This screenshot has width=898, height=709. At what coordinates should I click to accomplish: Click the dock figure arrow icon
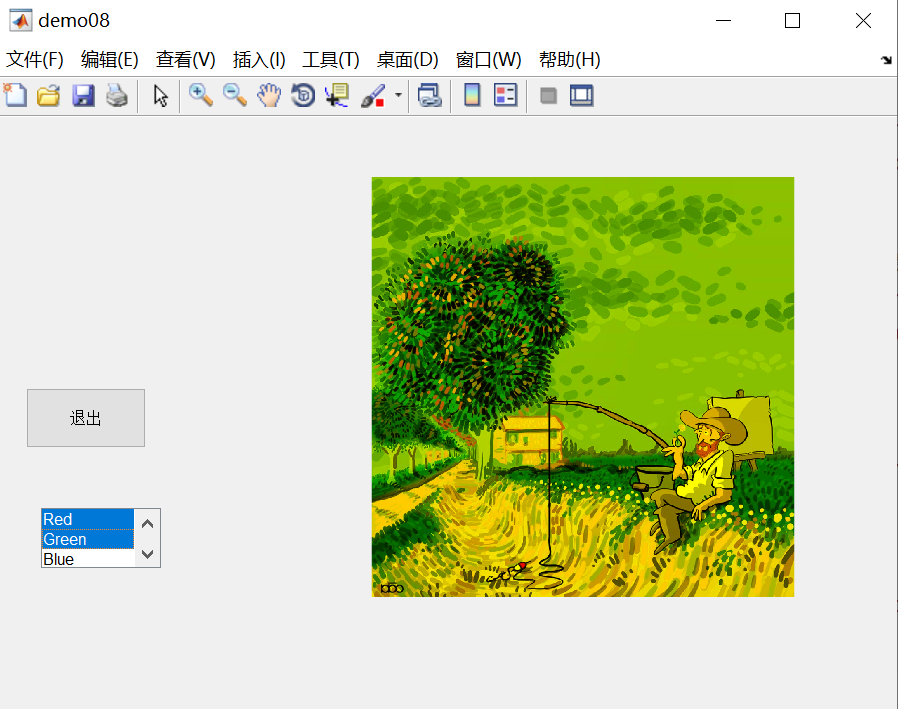tap(887, 60)
